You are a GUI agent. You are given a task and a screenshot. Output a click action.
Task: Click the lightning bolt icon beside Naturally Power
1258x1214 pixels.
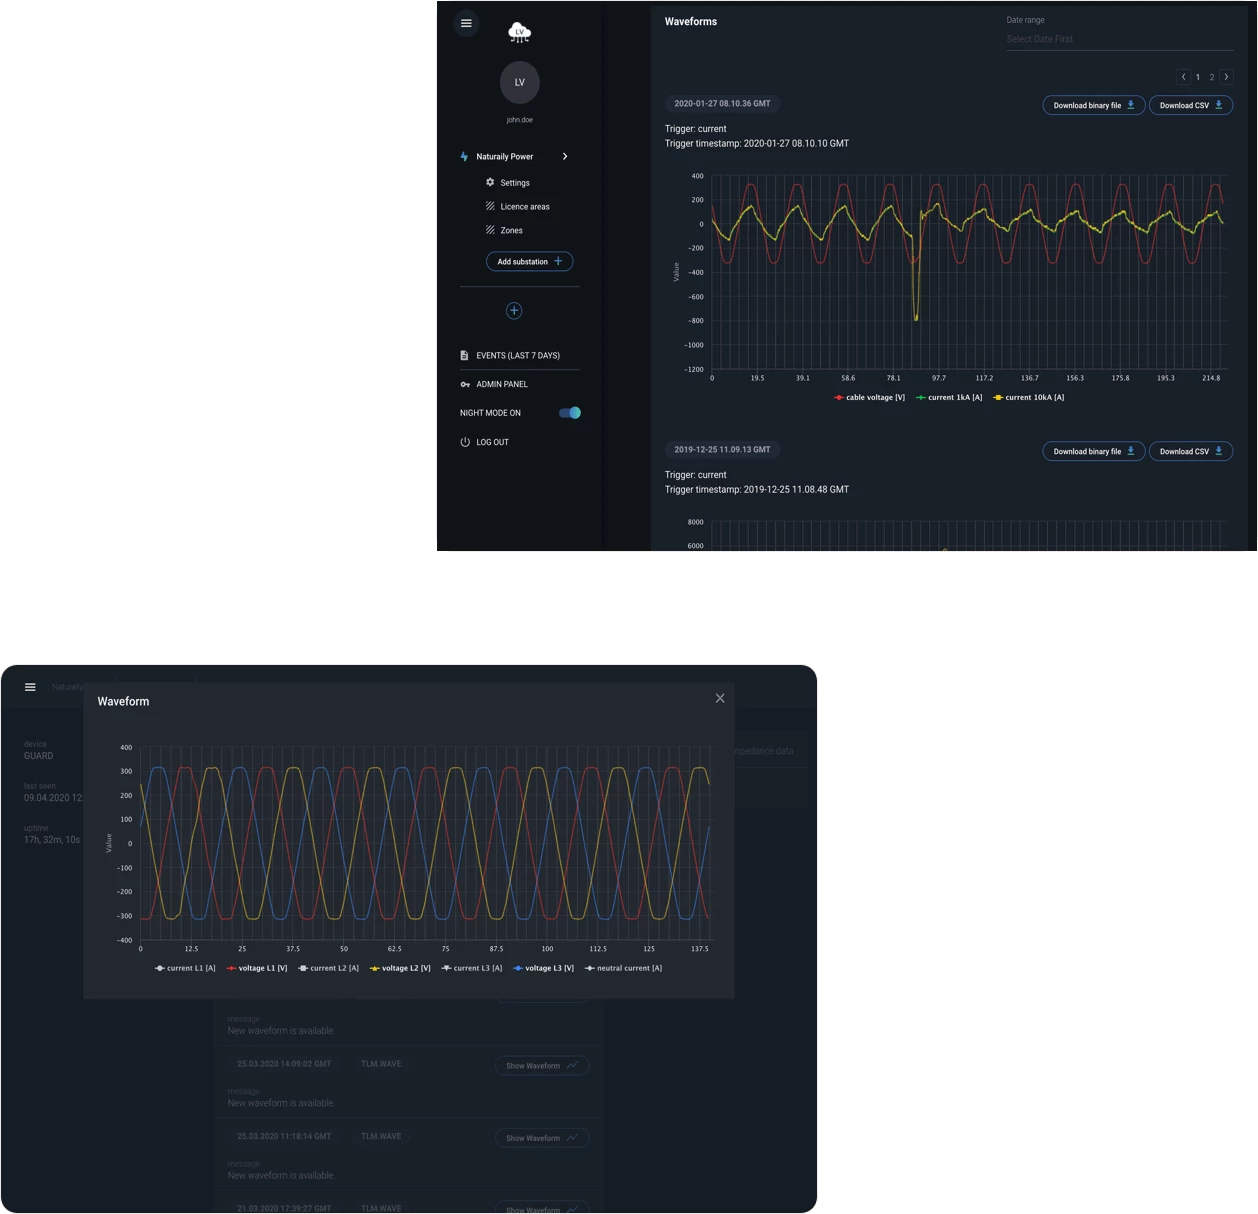pos(464,157)
